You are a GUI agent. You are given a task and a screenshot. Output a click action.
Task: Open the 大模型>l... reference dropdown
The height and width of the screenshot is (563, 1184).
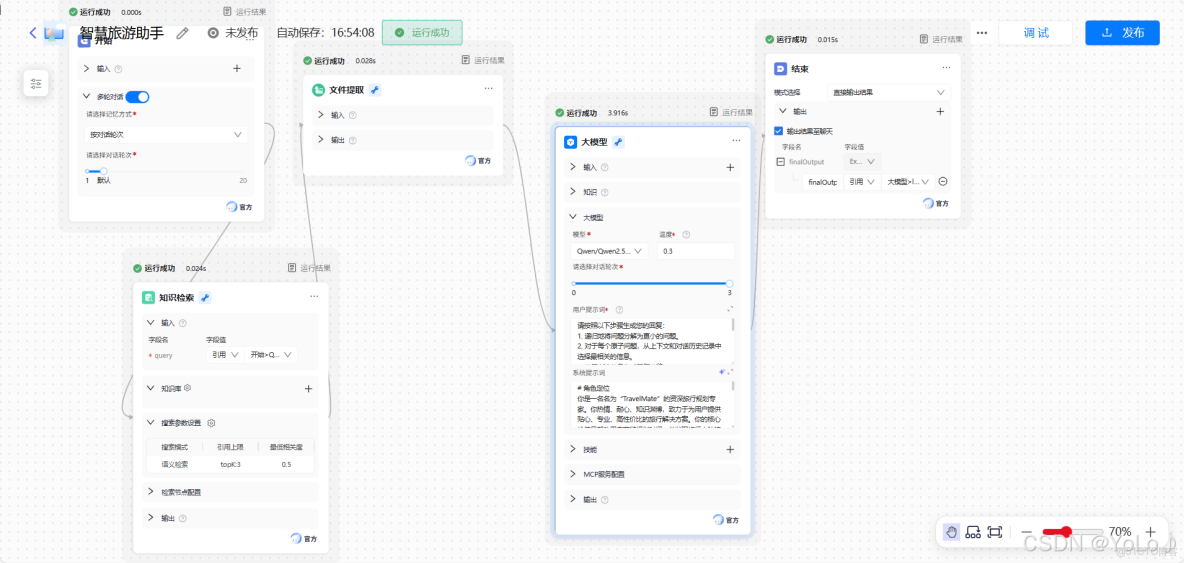[908, 182]
